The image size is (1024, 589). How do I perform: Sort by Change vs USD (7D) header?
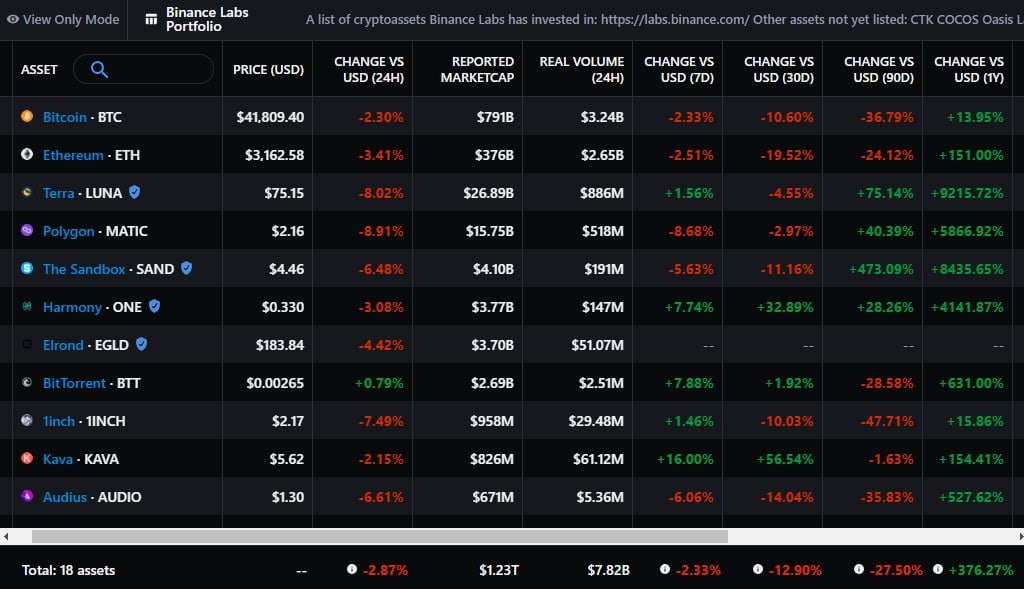coord(679,69)
